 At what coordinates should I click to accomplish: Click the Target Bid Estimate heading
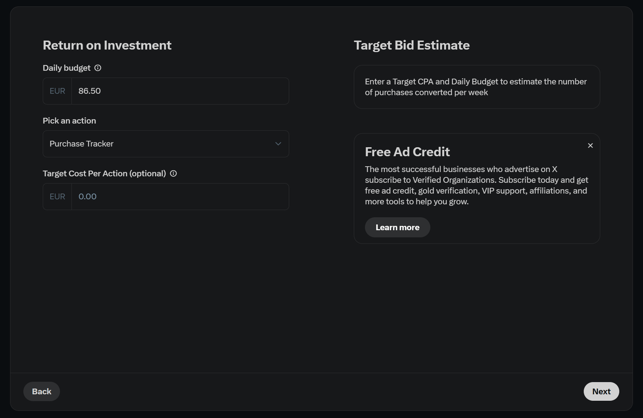coord(412,45)
